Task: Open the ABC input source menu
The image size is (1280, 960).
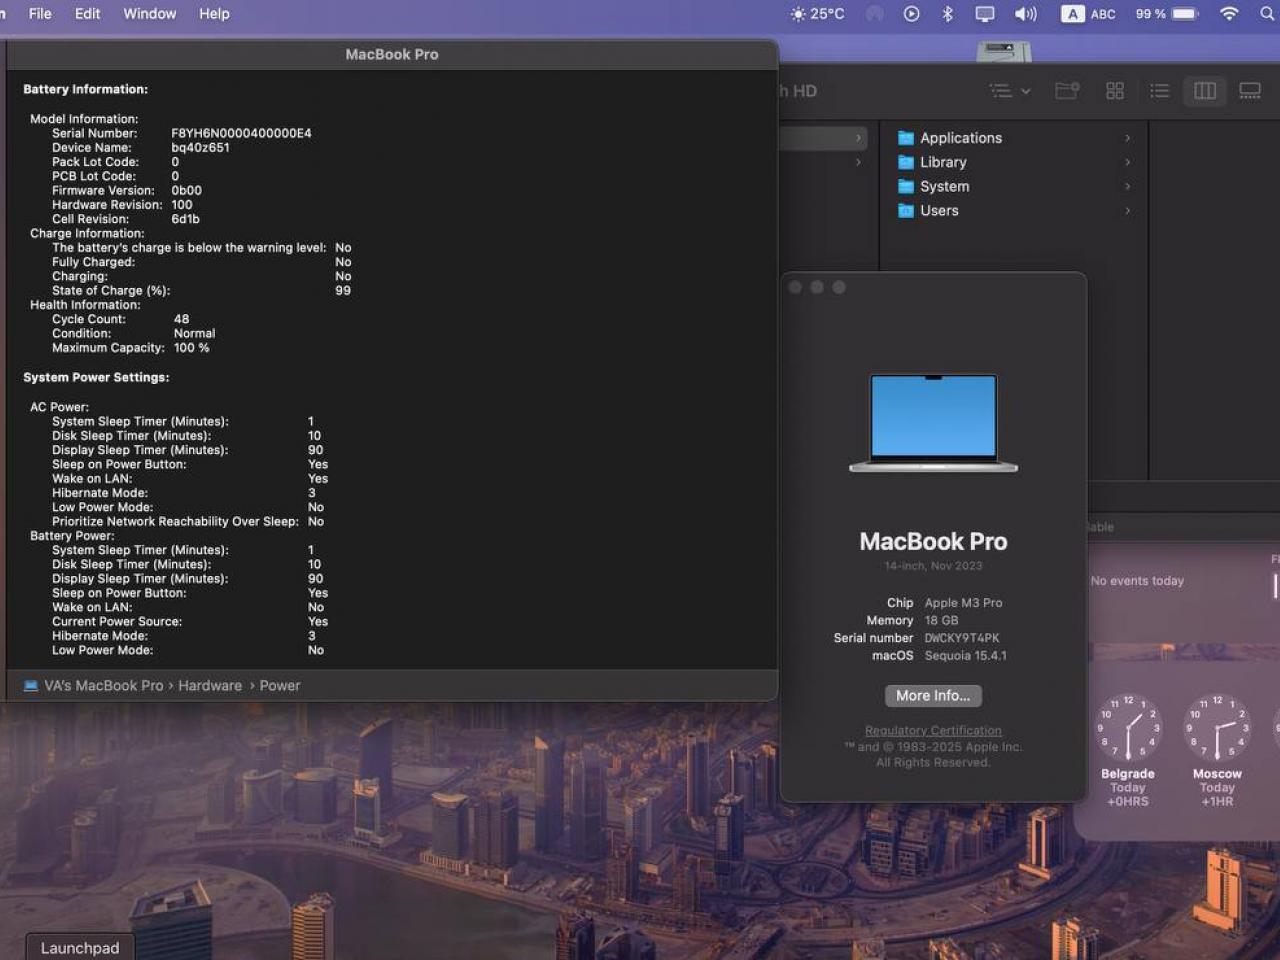Action: (1089, 14)
